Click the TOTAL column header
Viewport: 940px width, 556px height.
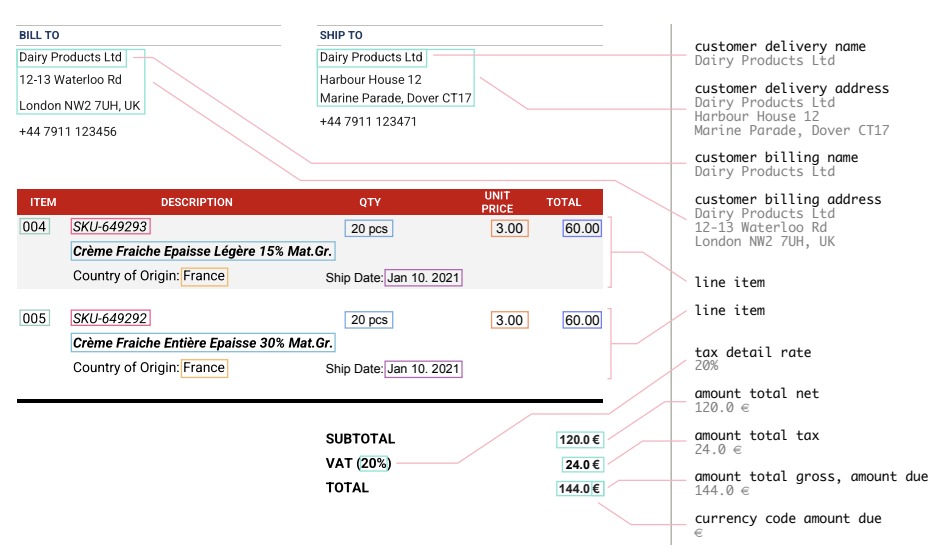click(x=564, y=202)
